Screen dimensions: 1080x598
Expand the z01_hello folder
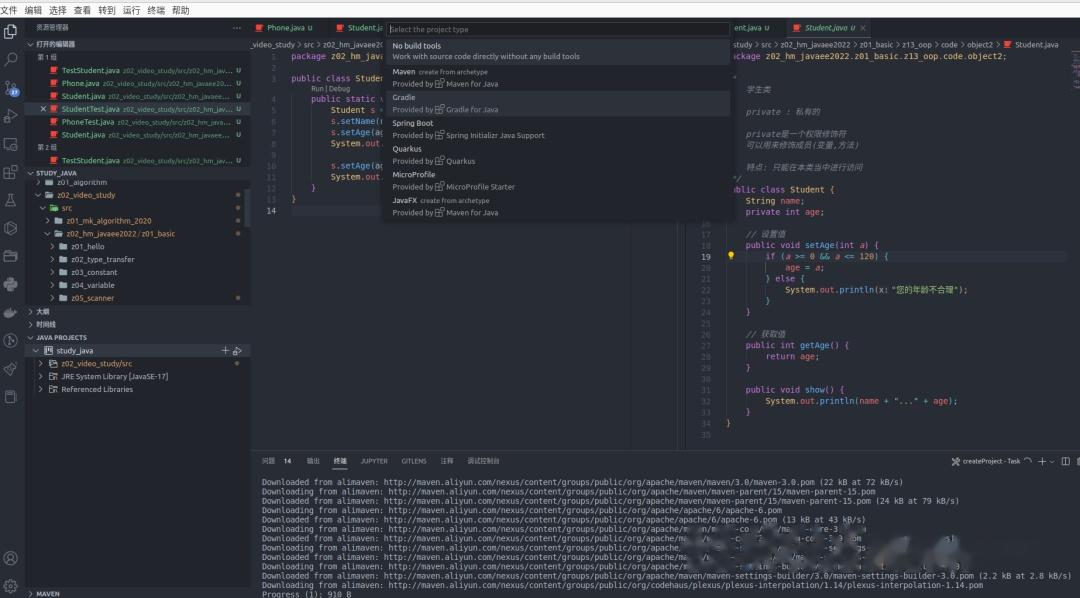[x=52, y=247]
